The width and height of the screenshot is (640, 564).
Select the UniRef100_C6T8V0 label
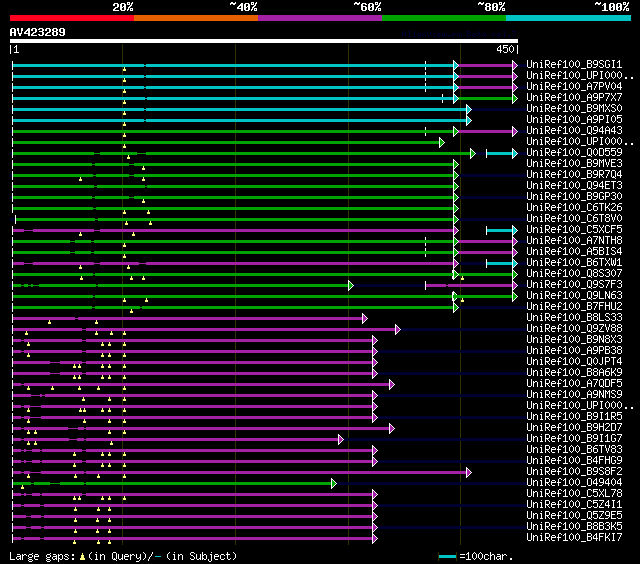click(574, 219)
